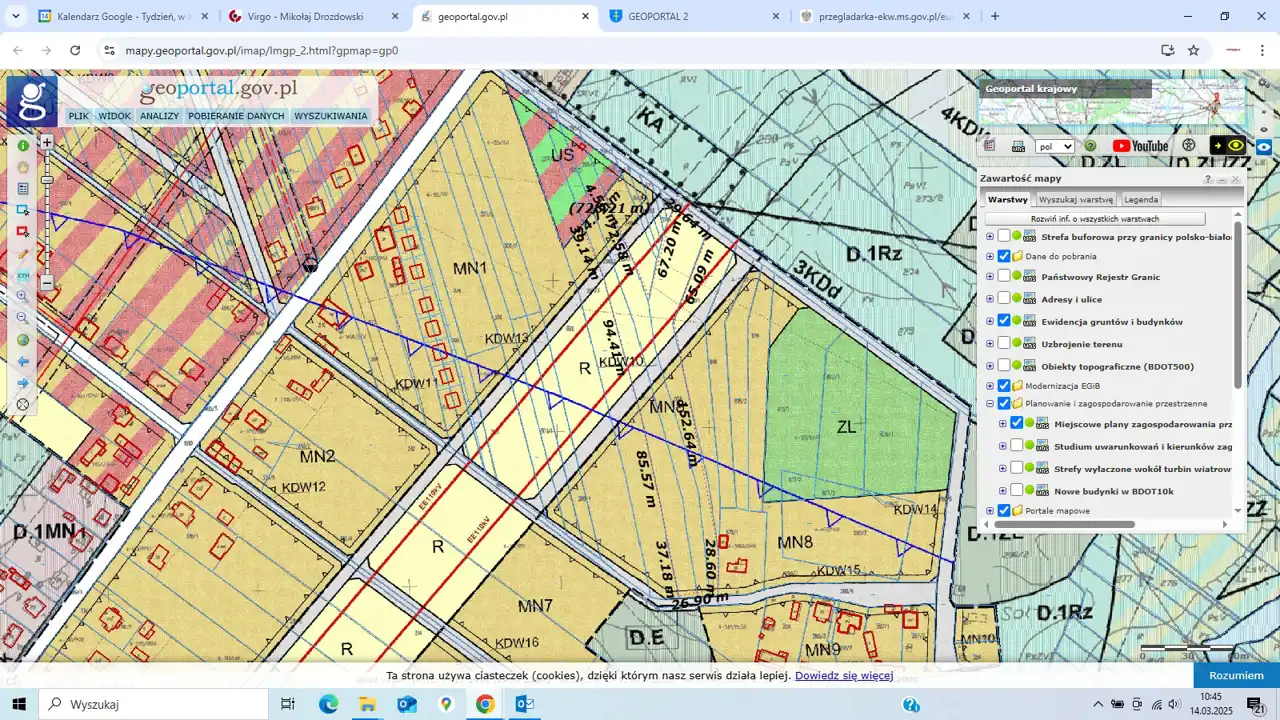
Task: Click the Windows search box Wyszukaj
Action: click(155, 704)
